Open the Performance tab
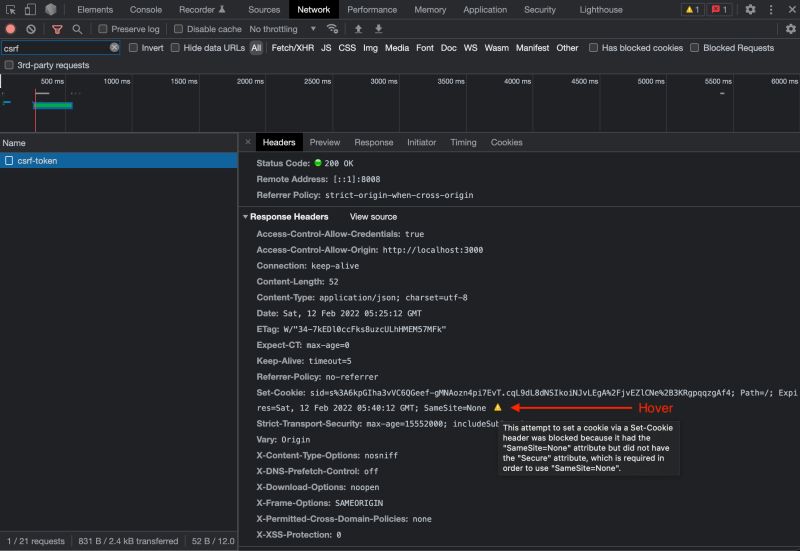800x551 pixels. click(372, 9)
